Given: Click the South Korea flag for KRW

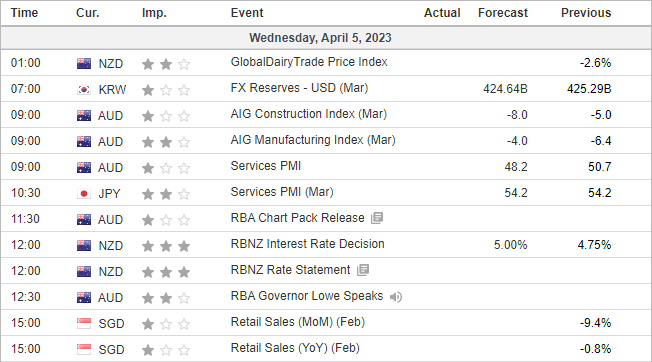Looking at the screenshot, I should click(x=84, y=89).
